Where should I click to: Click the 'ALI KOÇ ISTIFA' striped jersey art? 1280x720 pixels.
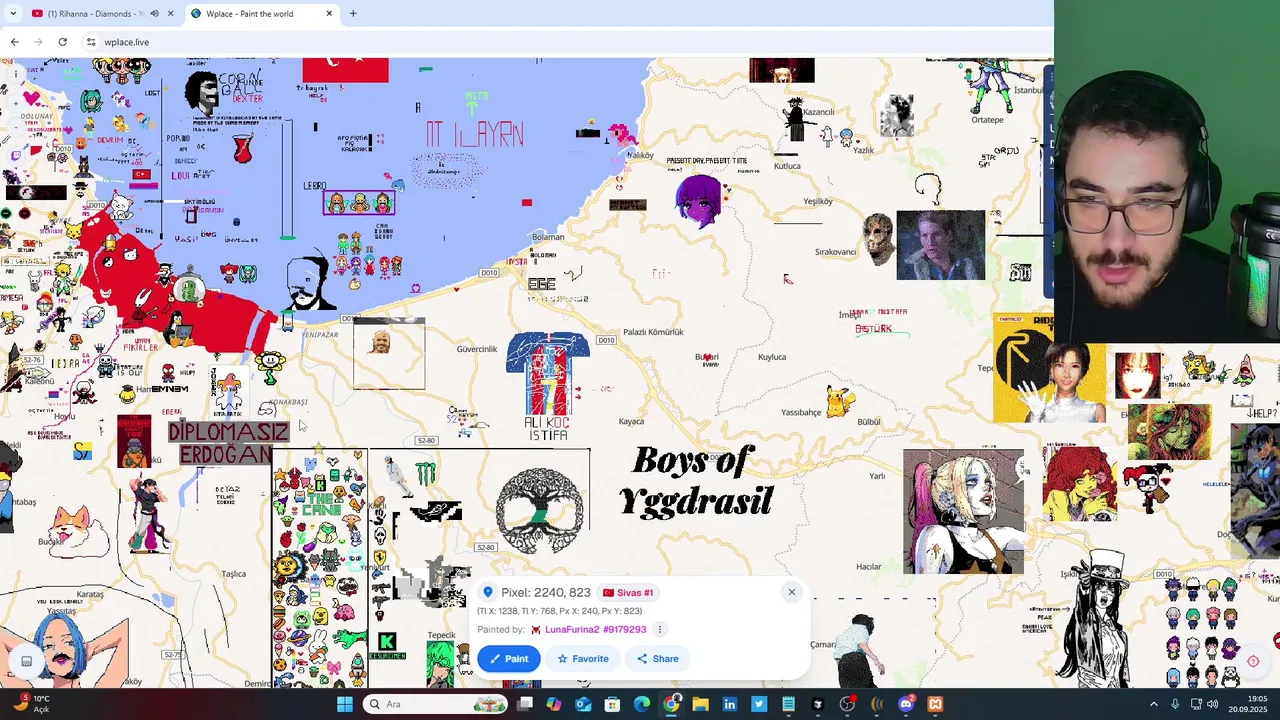[x=547, y=385]
